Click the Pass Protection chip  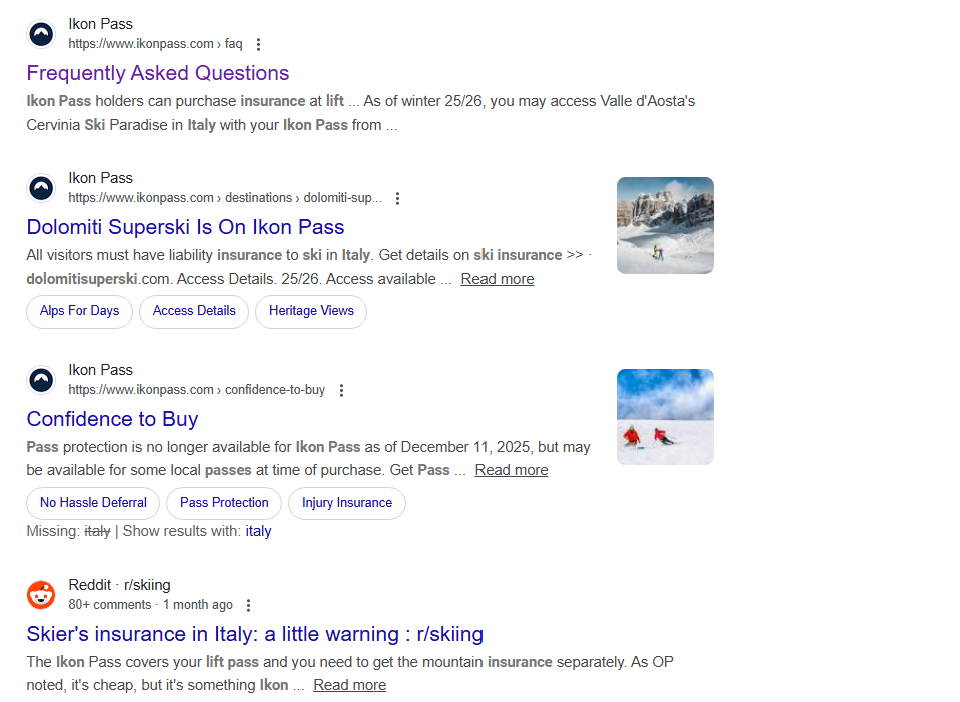coord(224,503)
